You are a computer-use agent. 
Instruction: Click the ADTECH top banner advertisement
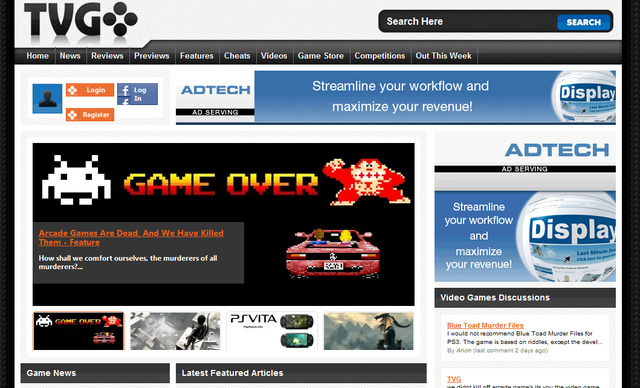396,97
